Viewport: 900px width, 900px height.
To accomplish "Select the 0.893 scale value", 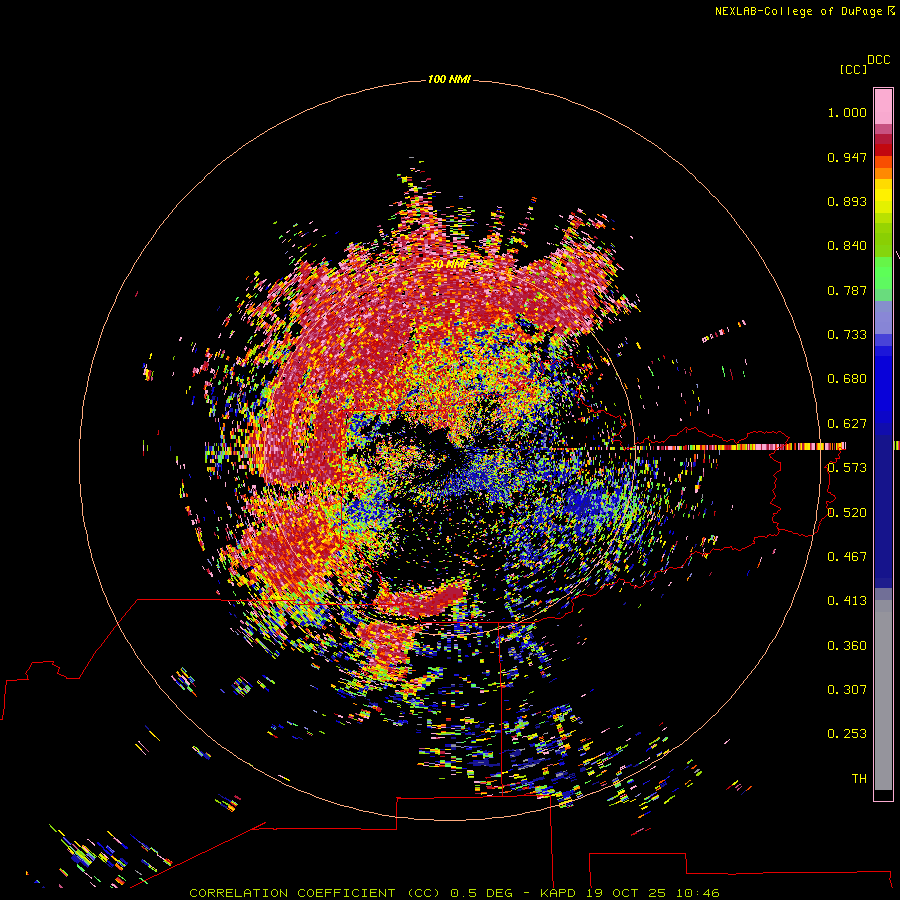I will pos(847,201).
